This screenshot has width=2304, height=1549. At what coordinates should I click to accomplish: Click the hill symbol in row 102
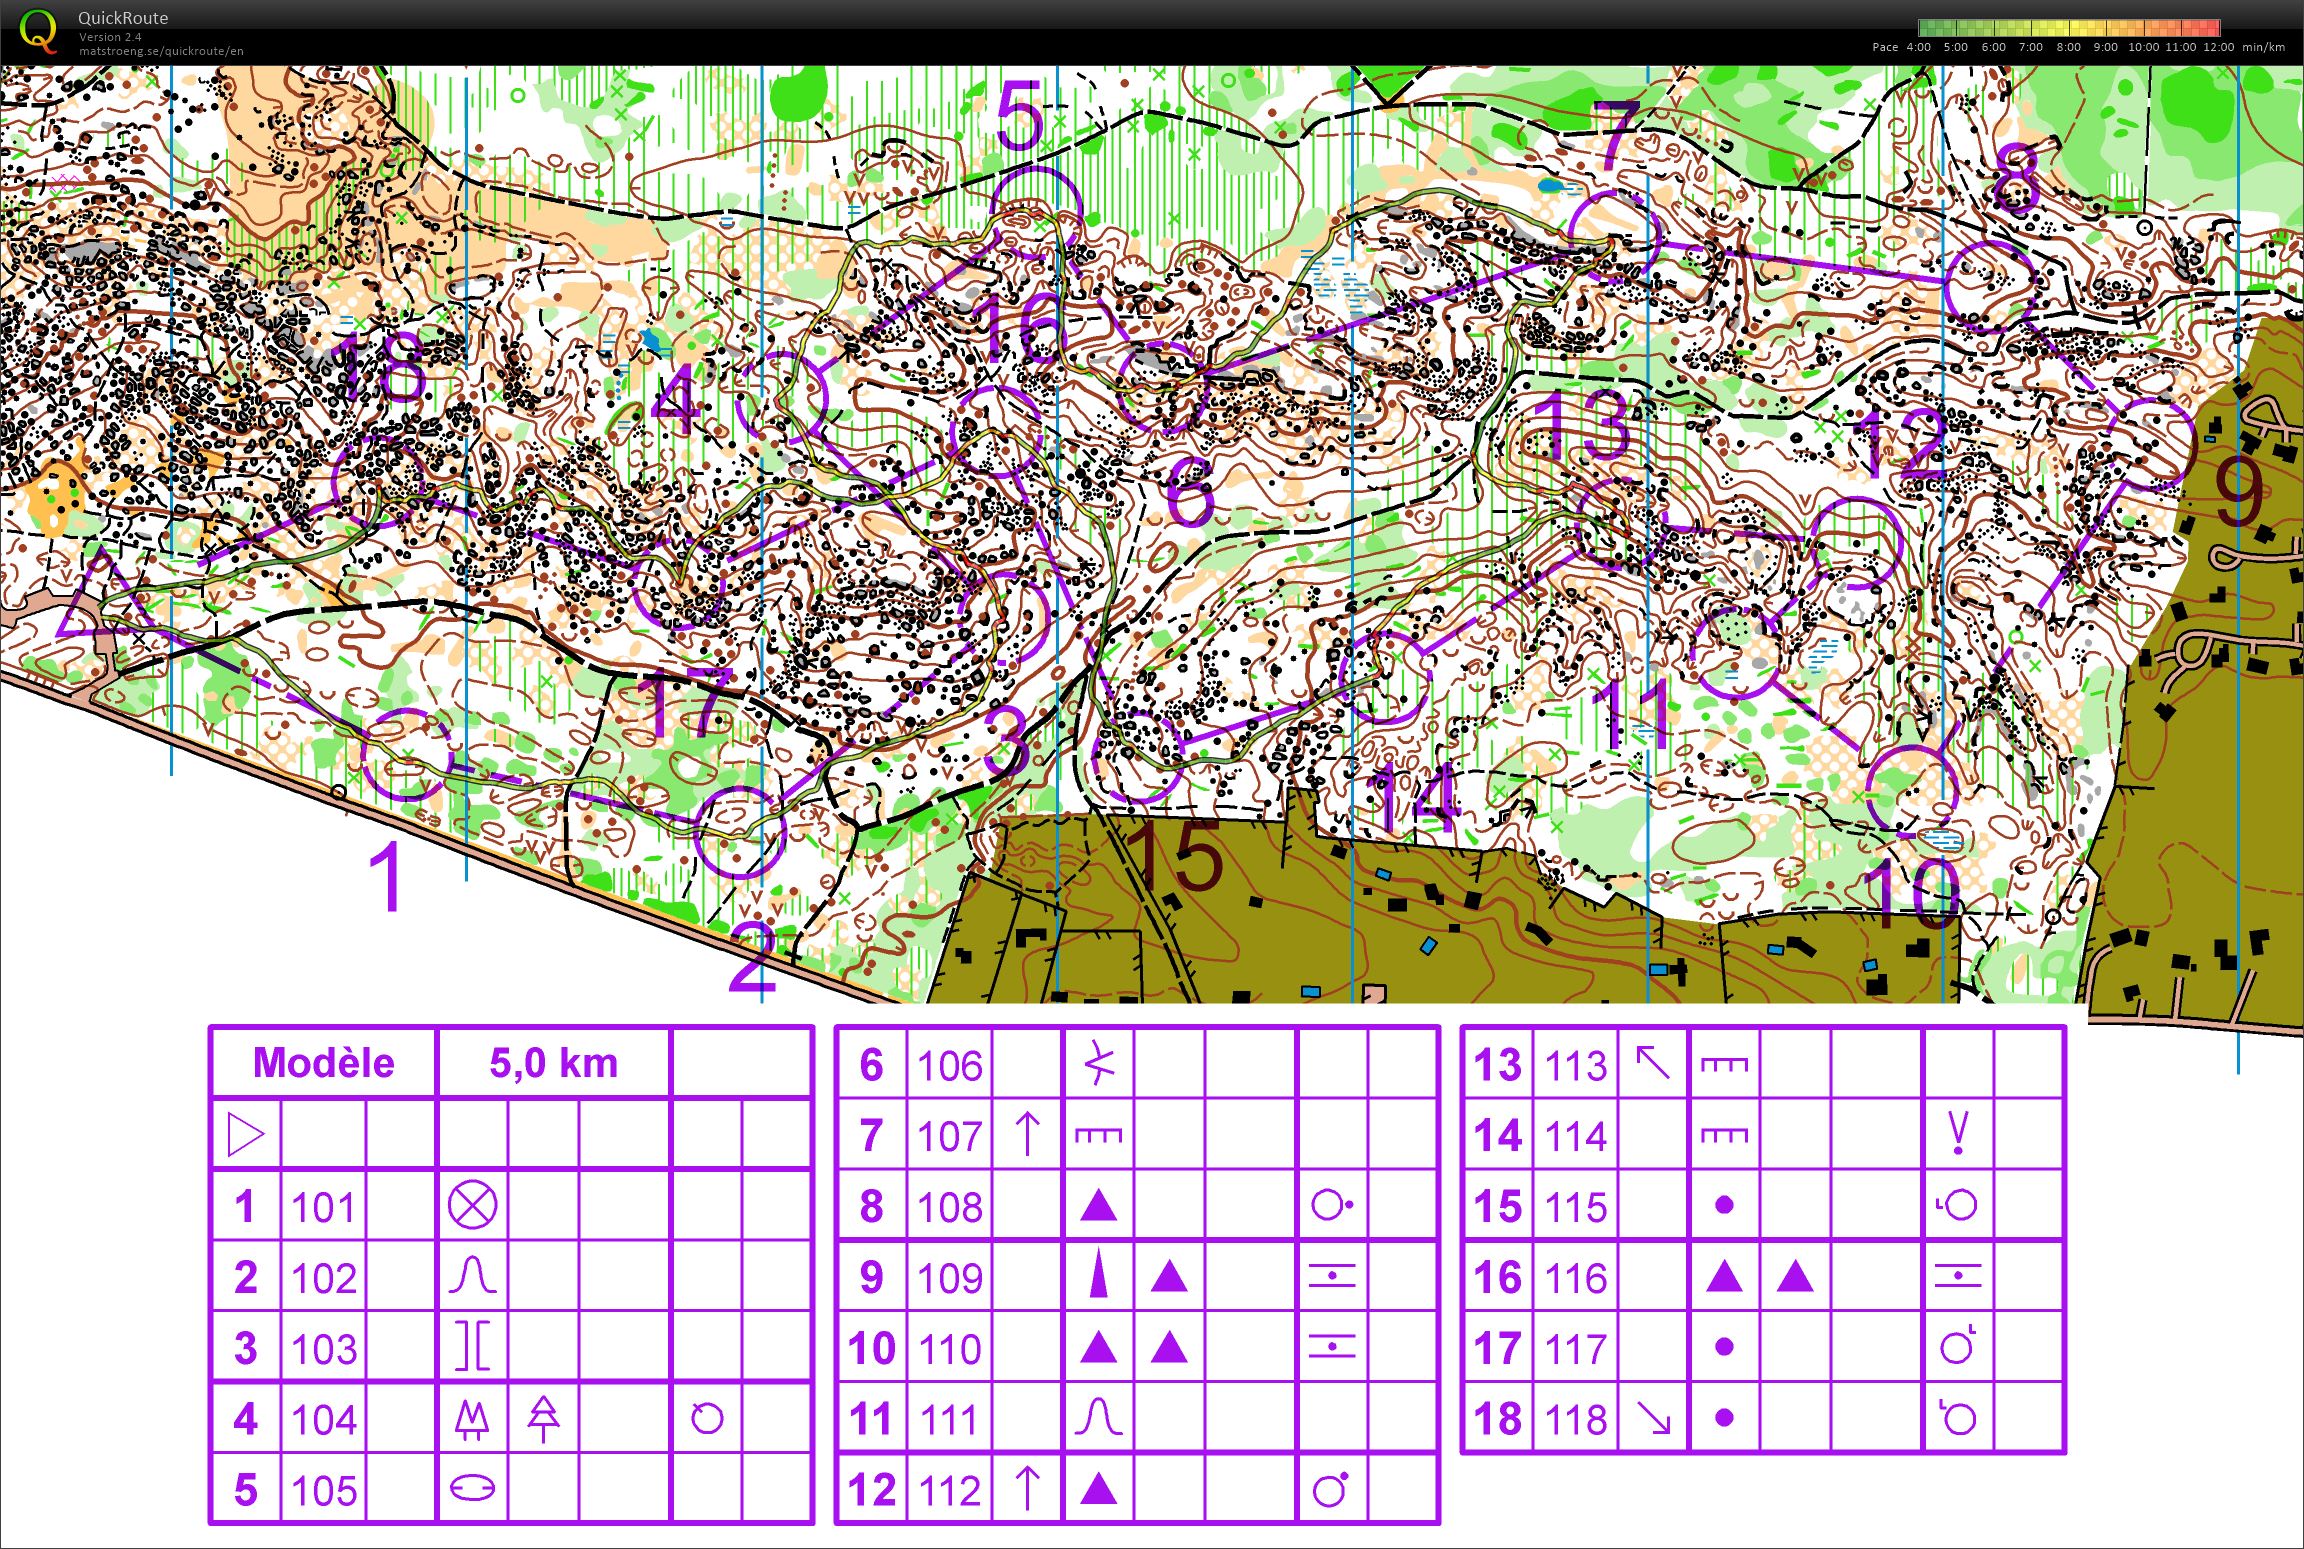(472, 1277)
